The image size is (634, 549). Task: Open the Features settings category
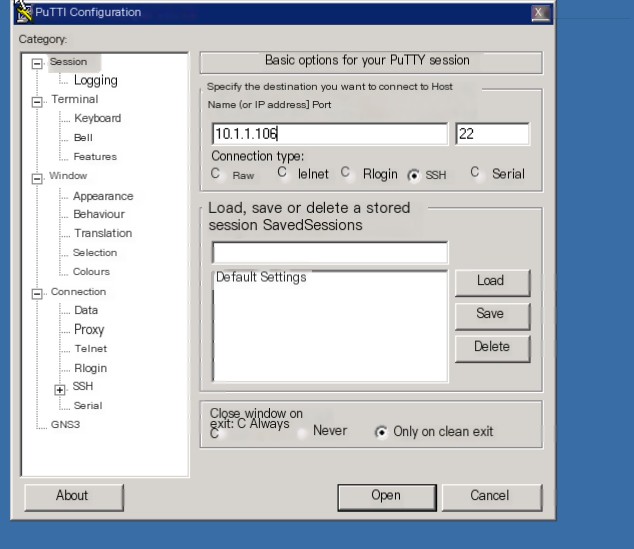95,156
